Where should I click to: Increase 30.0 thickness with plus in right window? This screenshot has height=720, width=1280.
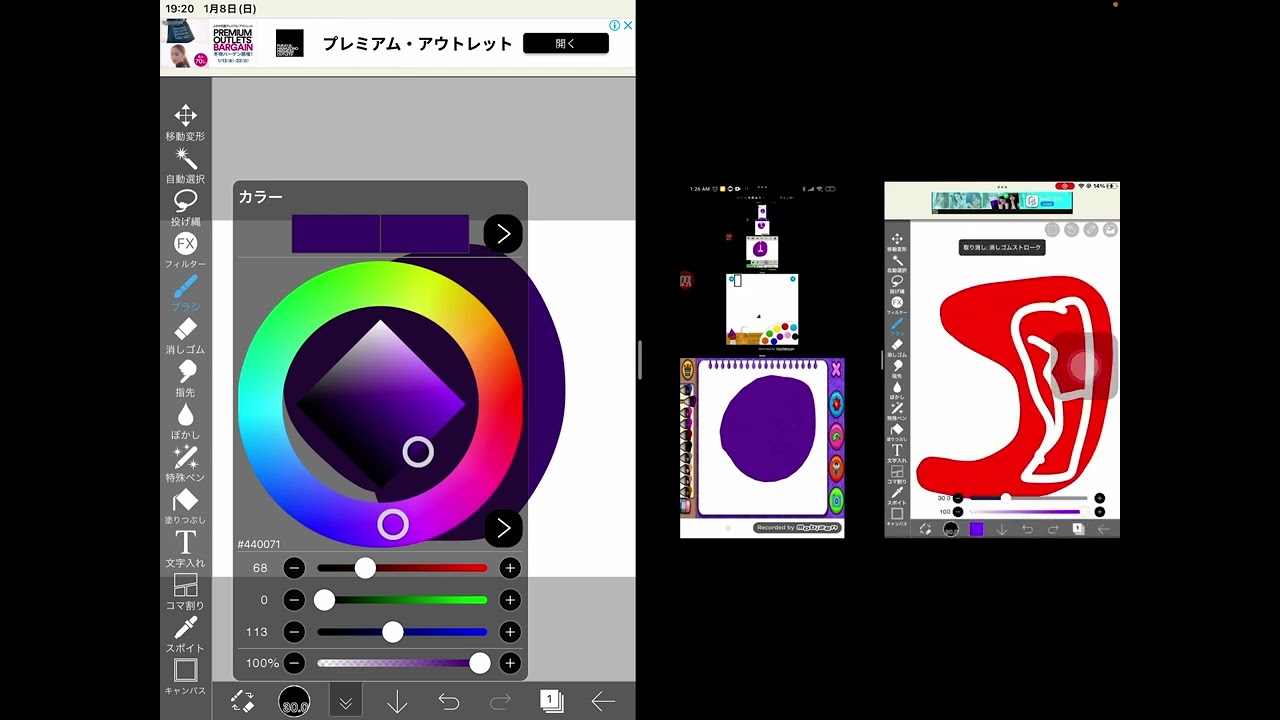(1099, 498)
